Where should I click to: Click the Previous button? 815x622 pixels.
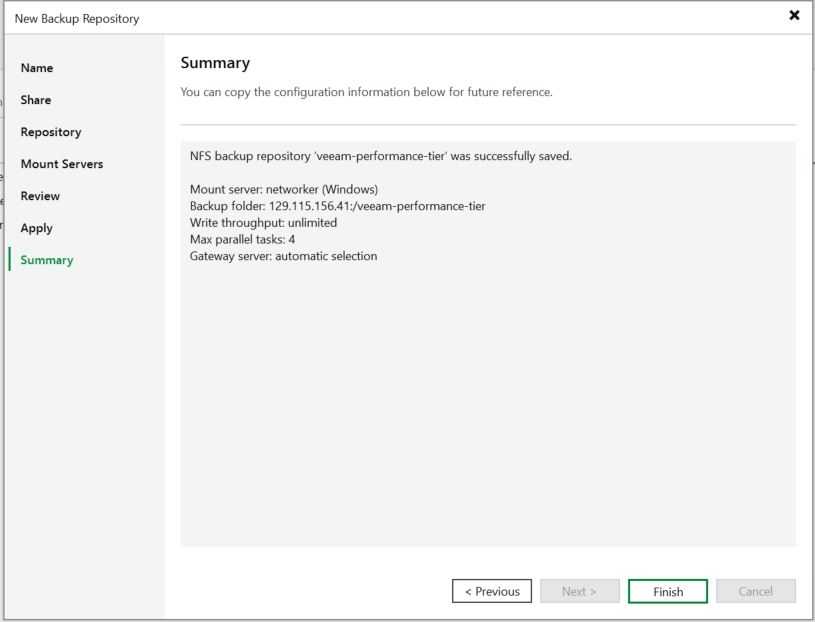tap(492, 591)
